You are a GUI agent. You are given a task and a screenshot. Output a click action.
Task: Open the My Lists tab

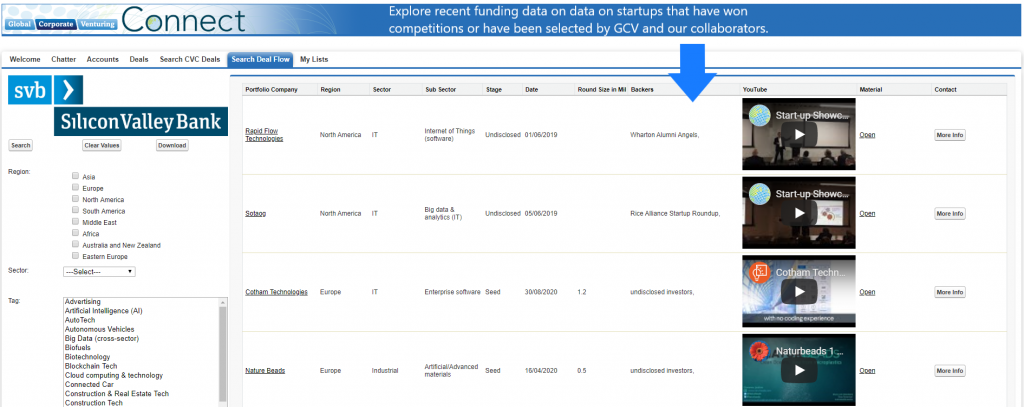[313, 60]
